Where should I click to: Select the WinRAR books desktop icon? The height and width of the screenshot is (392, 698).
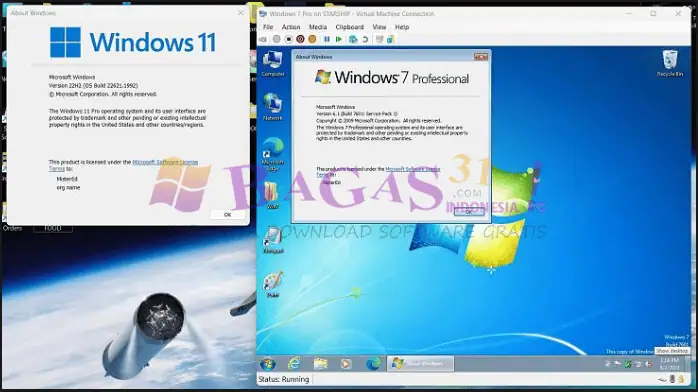272,196
